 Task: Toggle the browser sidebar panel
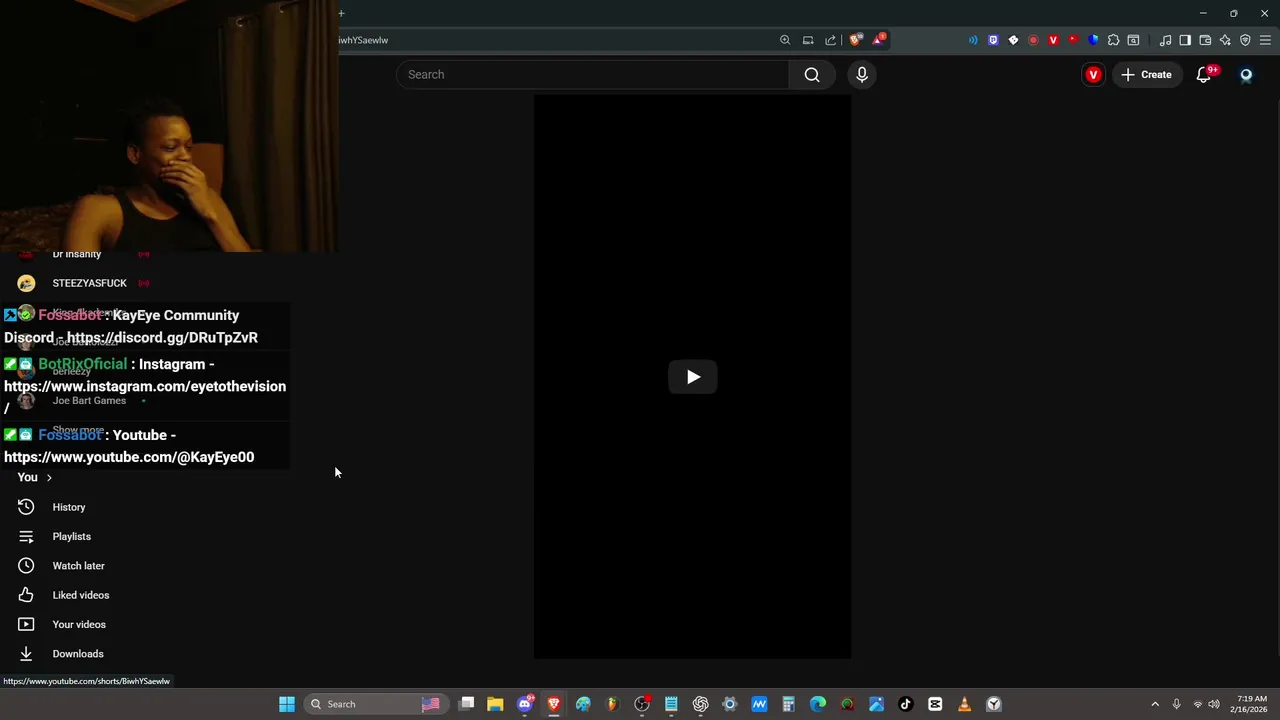coord(1185,40)
